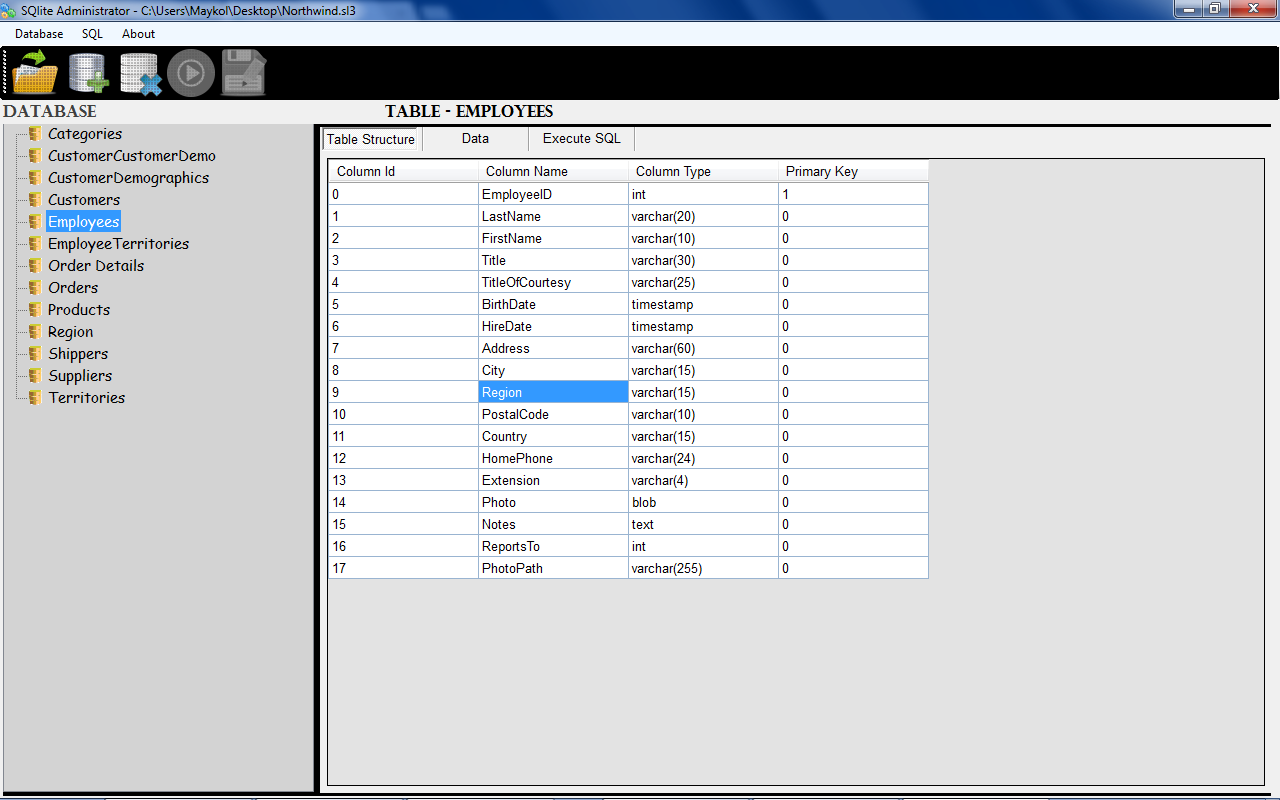Select the EmployeeTerritories table
1280x800 pixels.
tap(117, 243)
